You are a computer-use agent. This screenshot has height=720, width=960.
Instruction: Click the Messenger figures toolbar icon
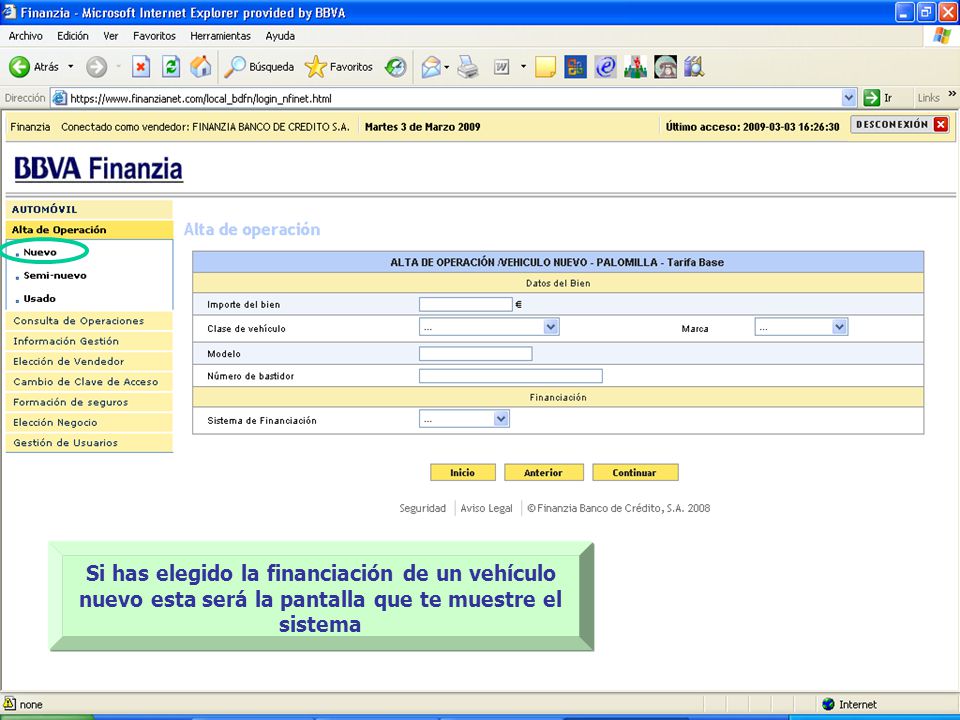[x=635, y=67]
